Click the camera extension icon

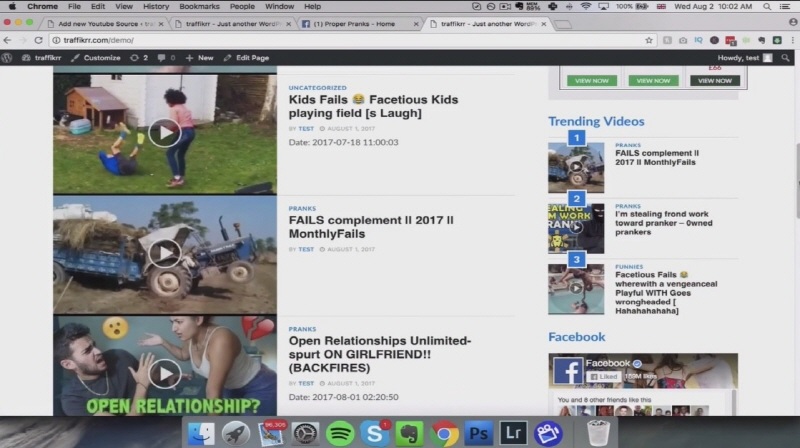(x=683, y=40)
